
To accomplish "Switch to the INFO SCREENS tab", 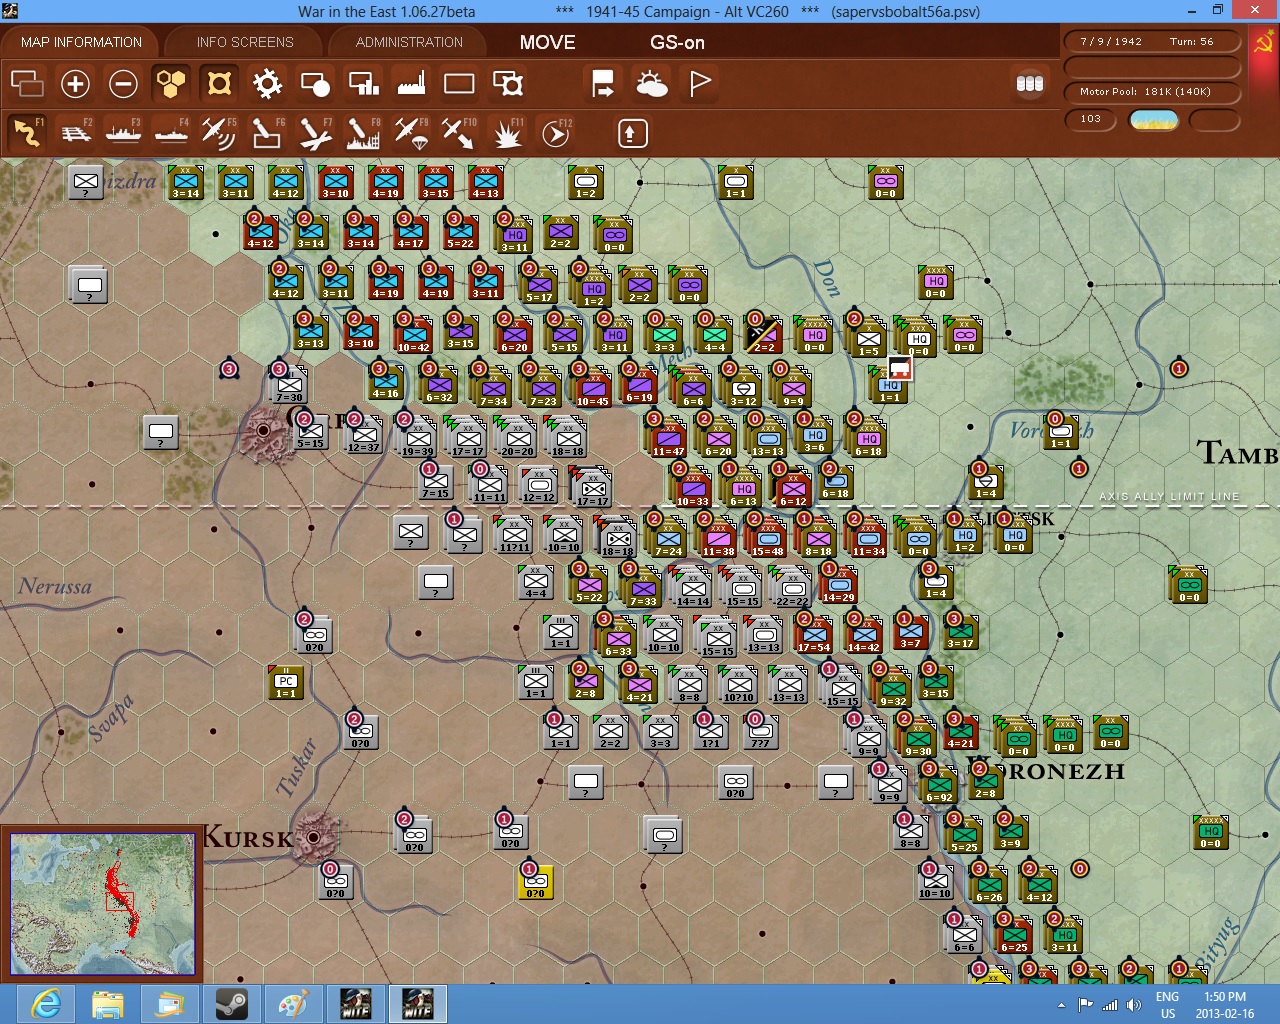I will [245, 42].
